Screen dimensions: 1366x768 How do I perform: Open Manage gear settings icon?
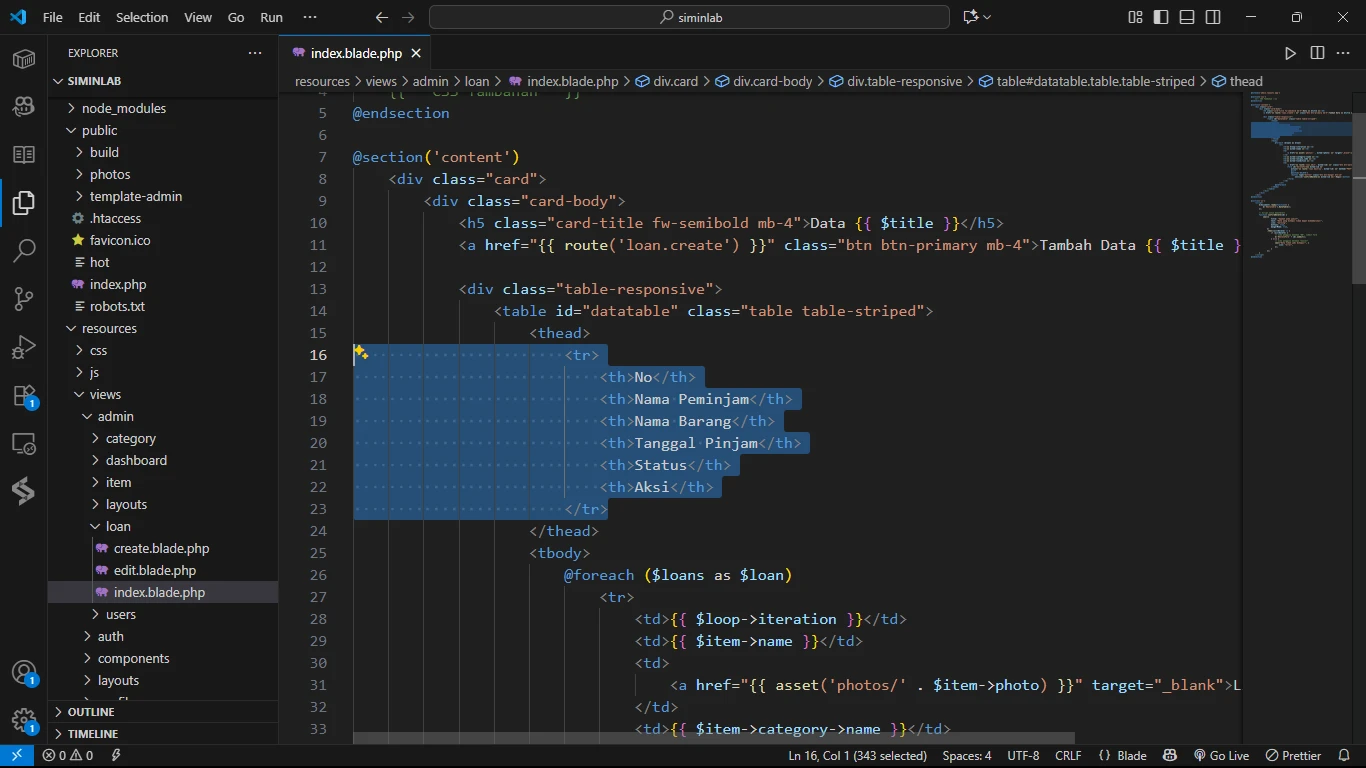pos(24,720)
